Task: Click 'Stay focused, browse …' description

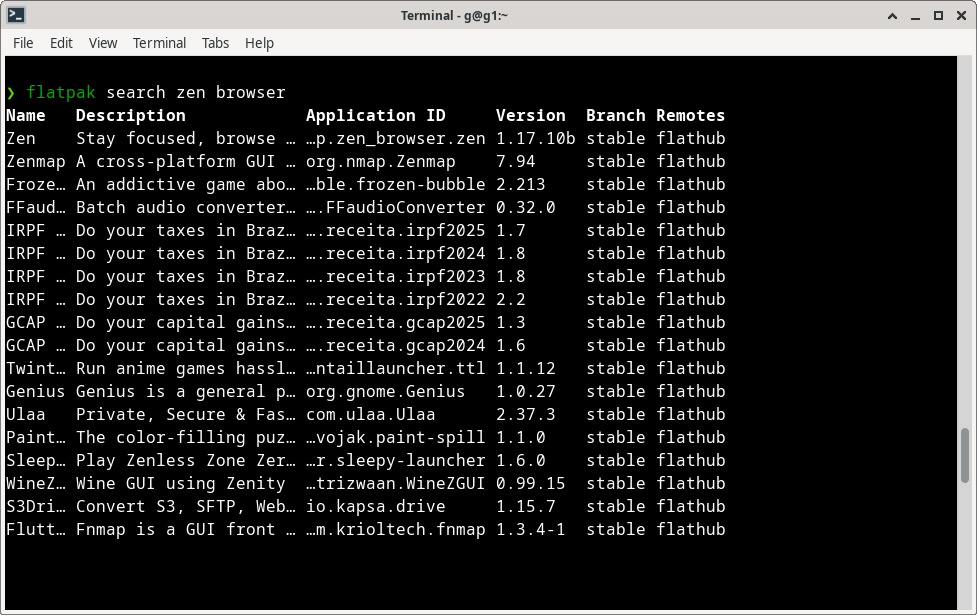Action: coord(186,138)
